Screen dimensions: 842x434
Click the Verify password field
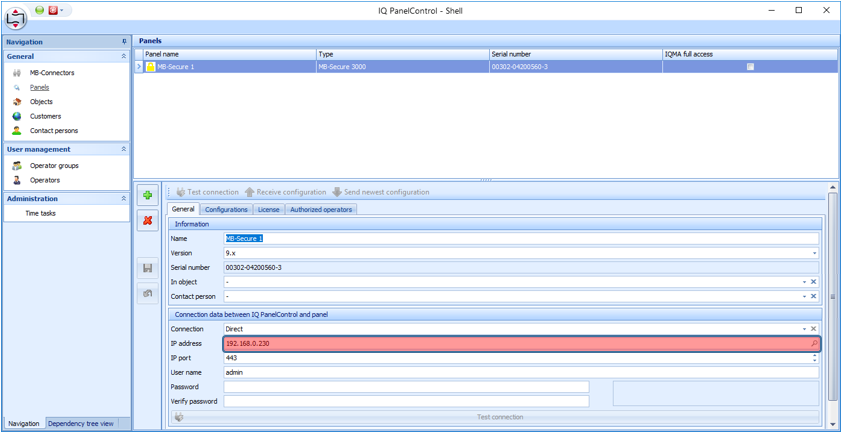click(x=407, y=401)
